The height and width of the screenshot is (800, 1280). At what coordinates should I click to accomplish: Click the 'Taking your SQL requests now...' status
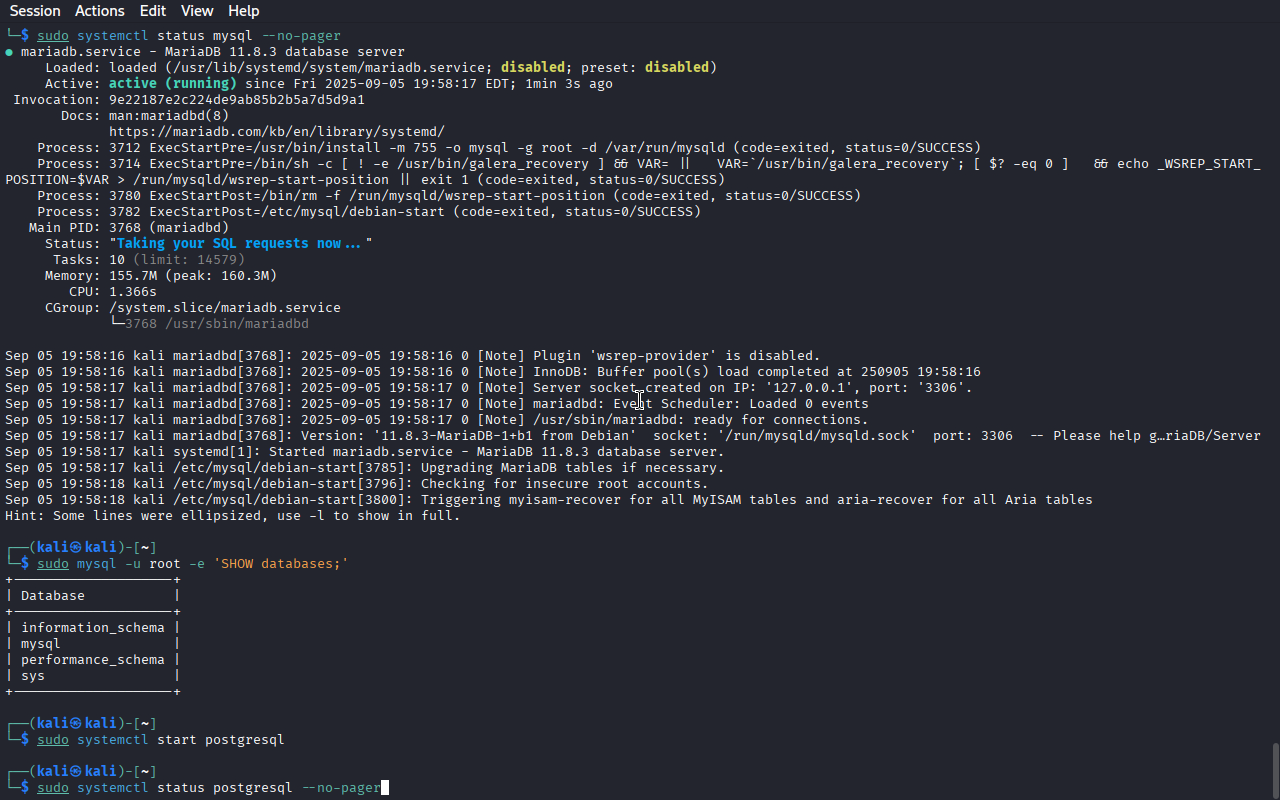point(241,244)
